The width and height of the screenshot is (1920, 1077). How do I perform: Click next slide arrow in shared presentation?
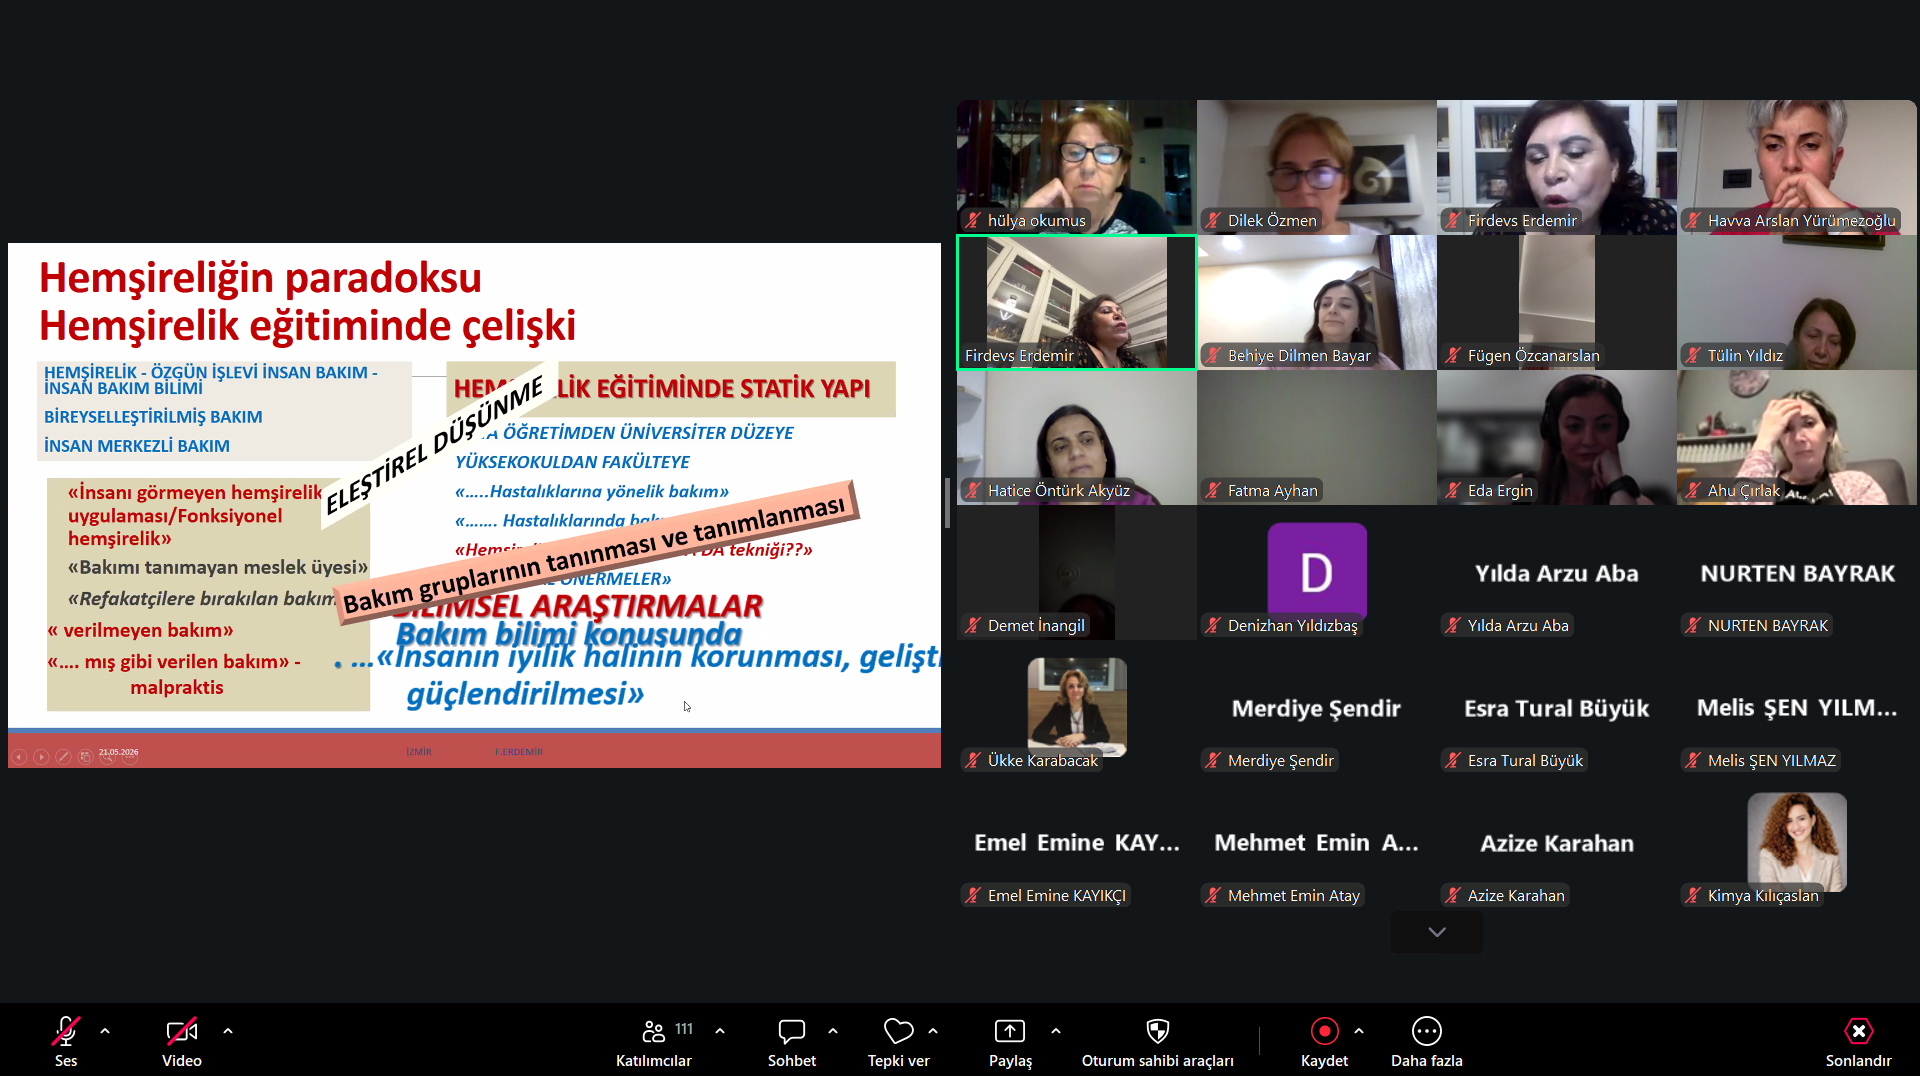[41, 757]
